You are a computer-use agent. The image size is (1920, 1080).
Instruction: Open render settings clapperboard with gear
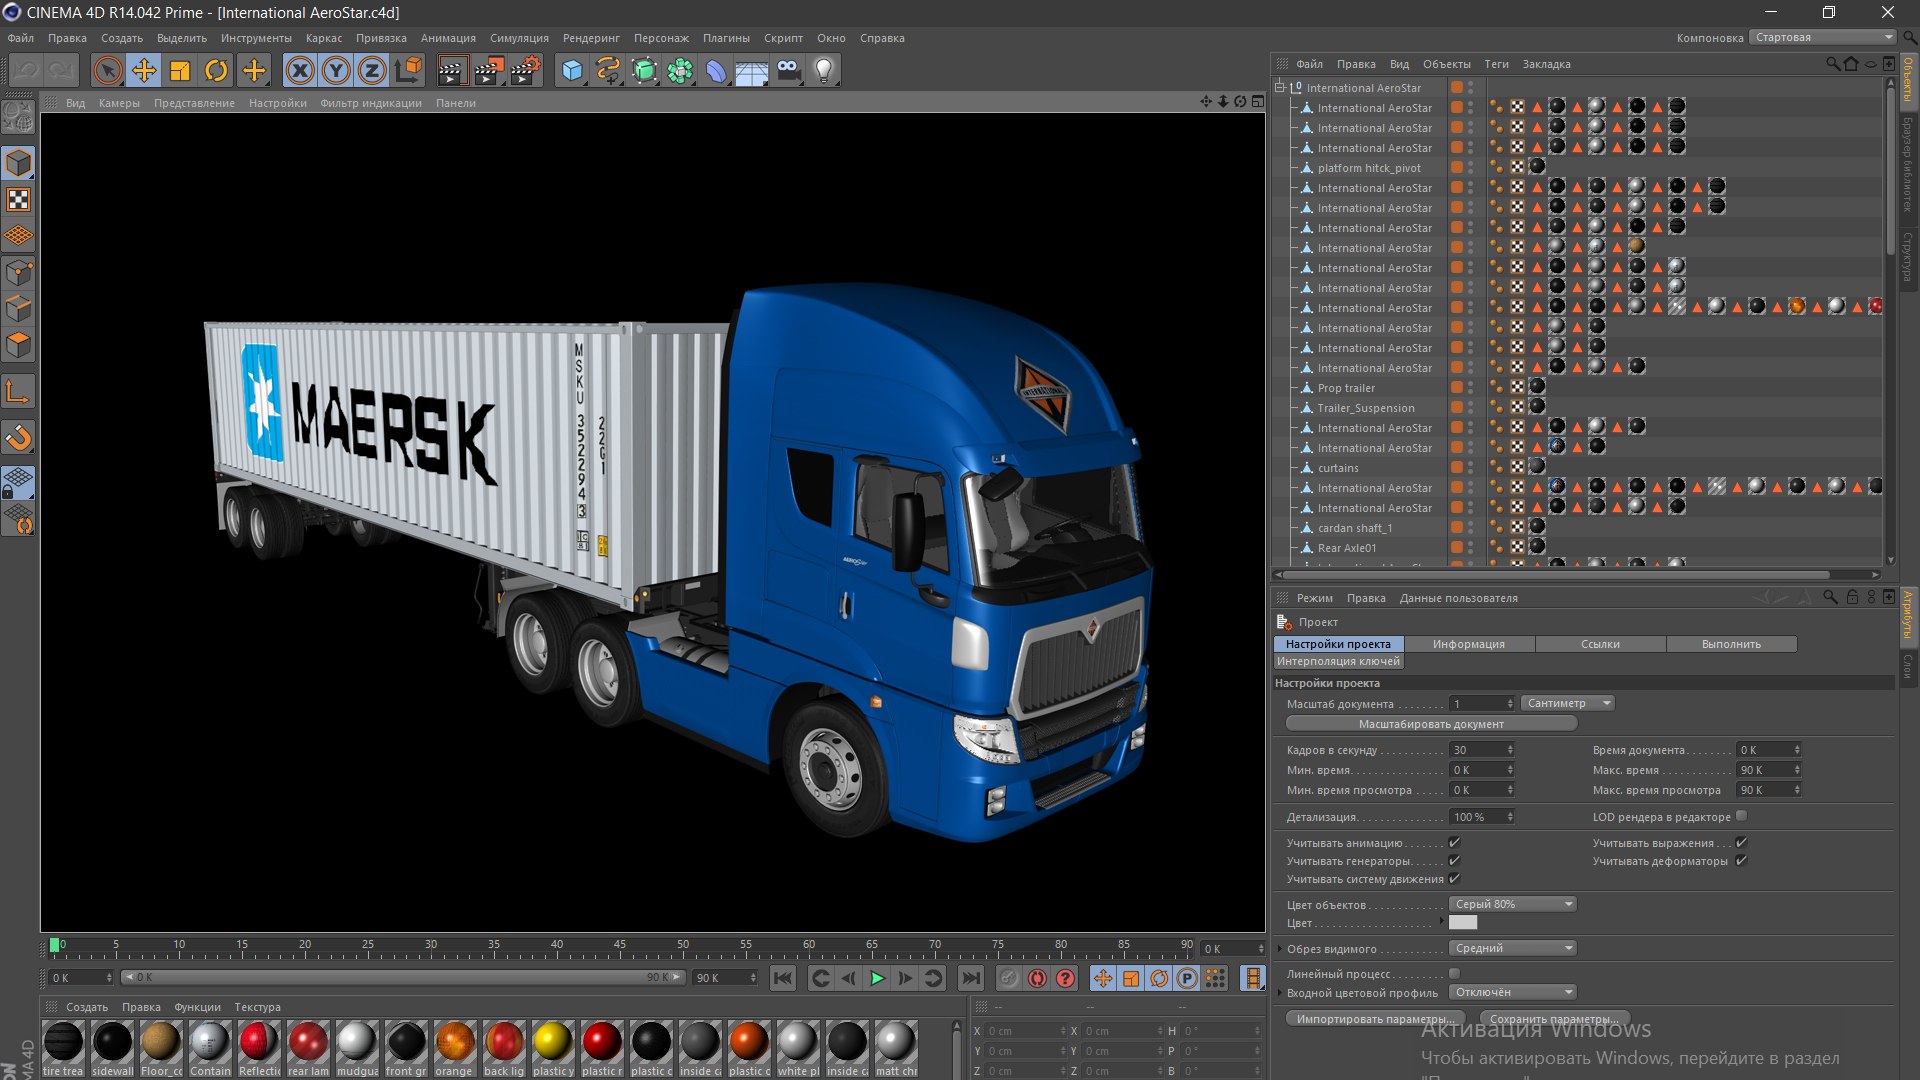[x=526, y=71]
